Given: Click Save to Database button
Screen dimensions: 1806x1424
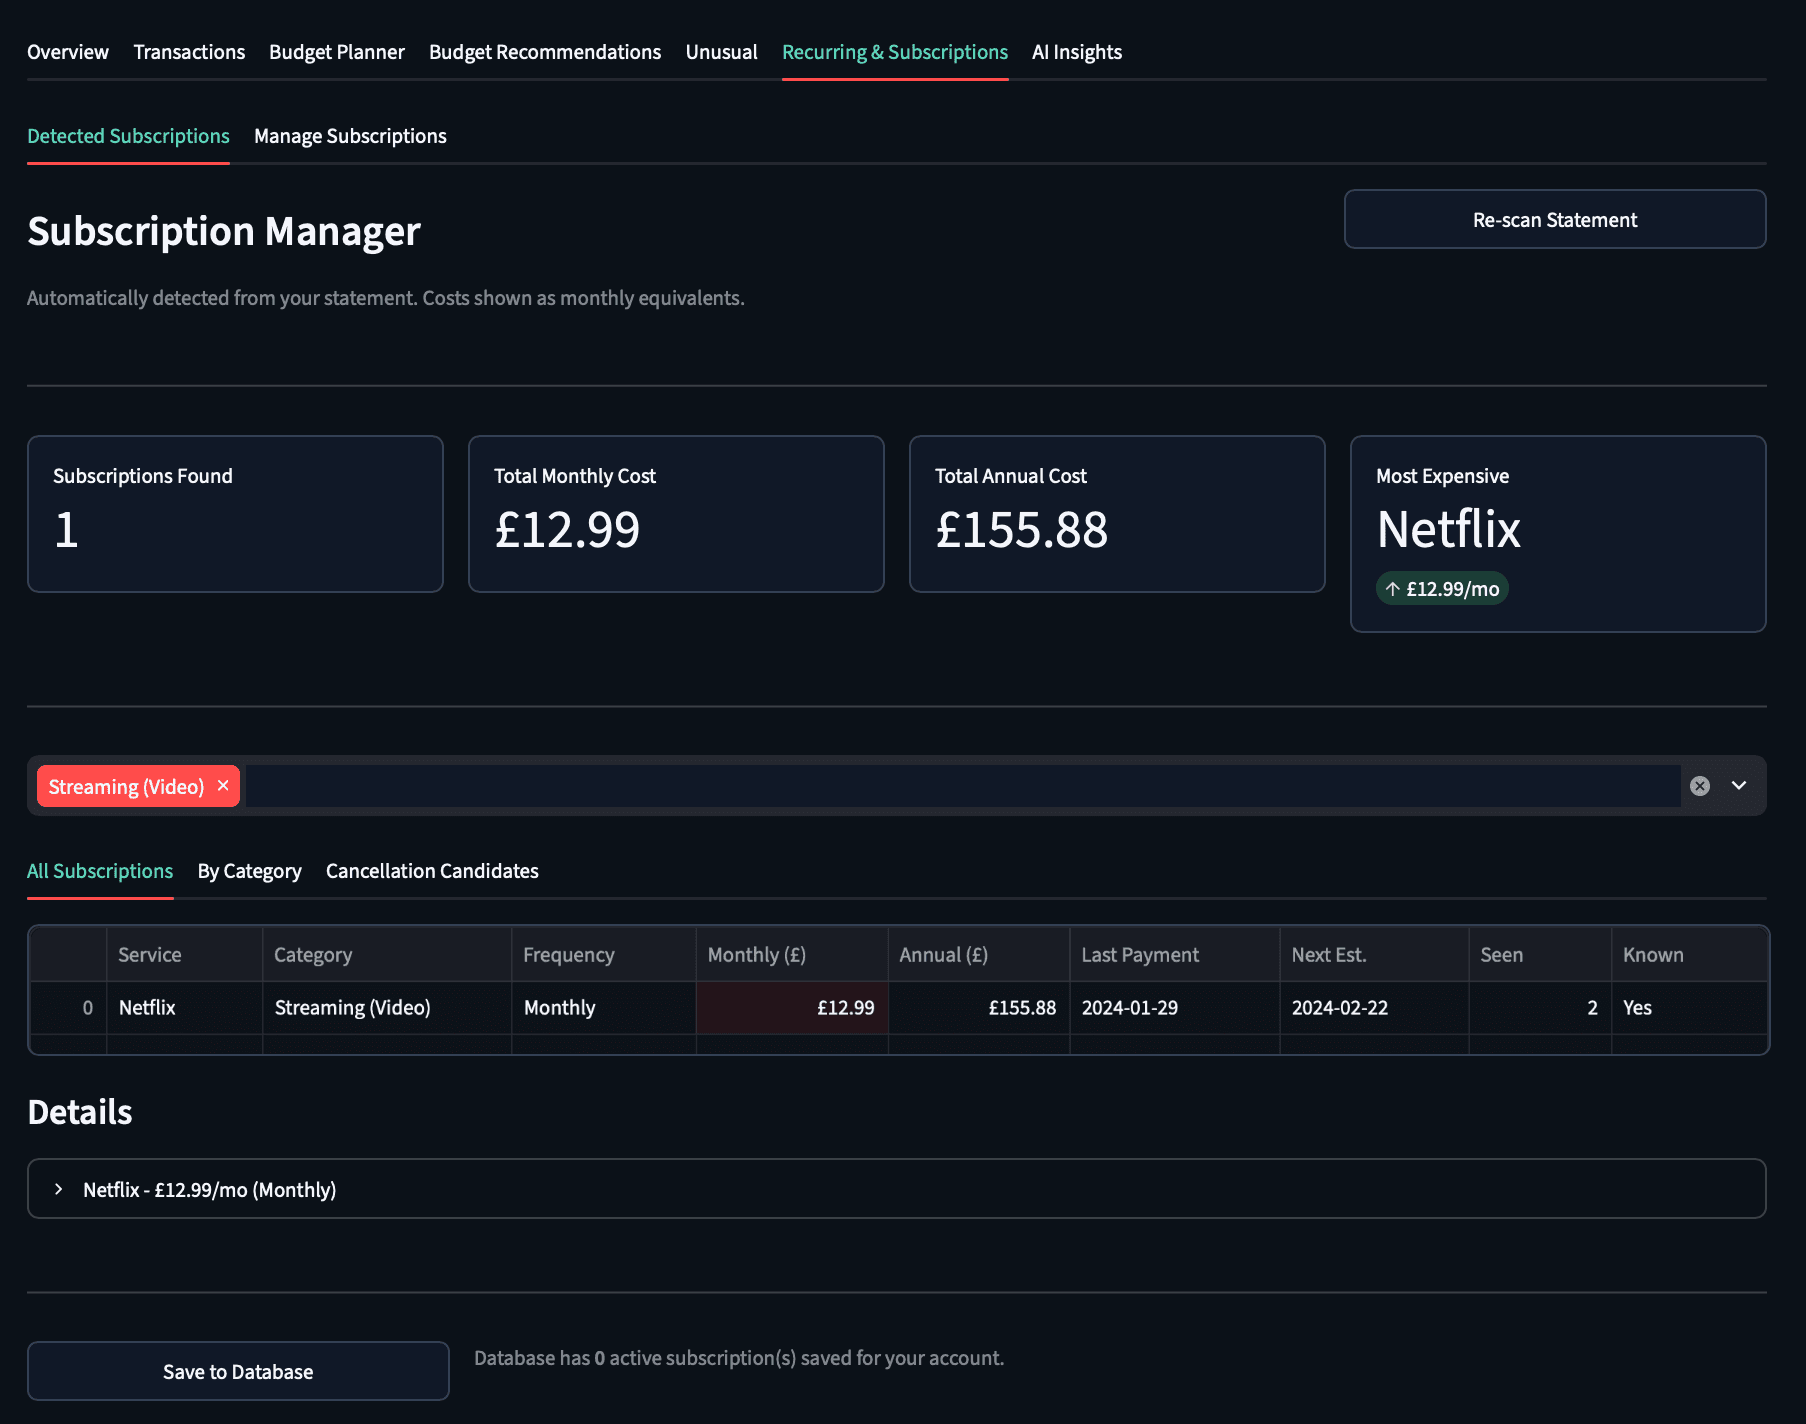Looking at the screenshot, I should pyautogui.click(x=238, y=1371).
